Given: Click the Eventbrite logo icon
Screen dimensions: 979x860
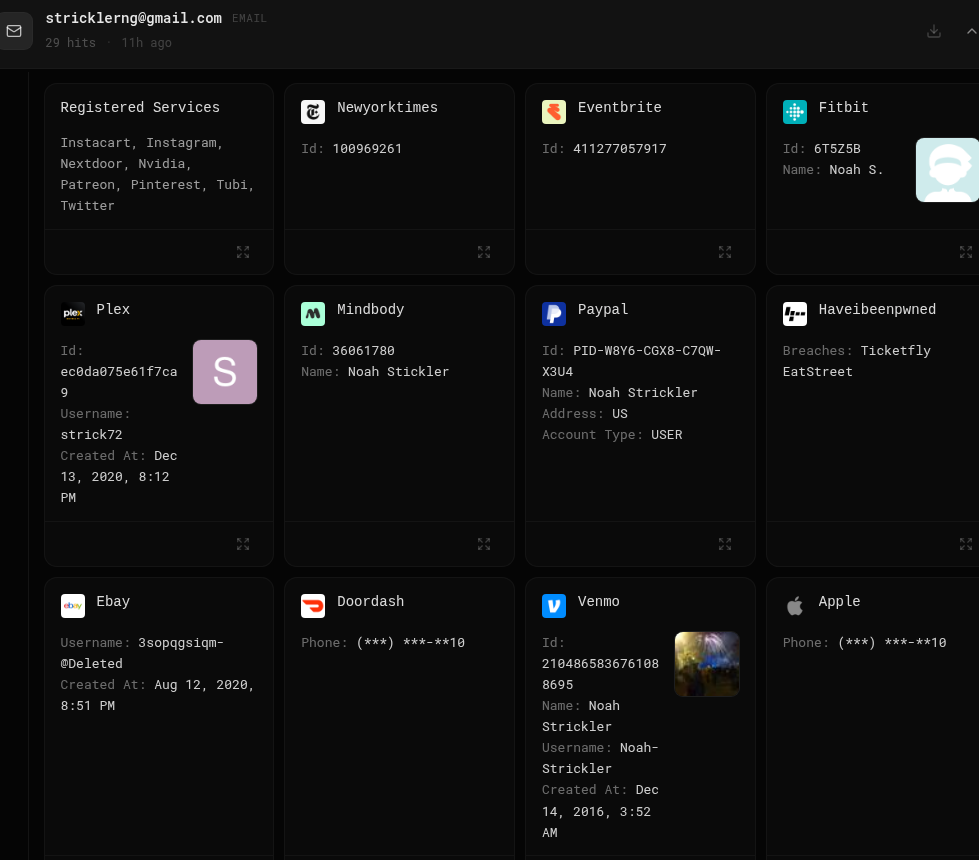Looking at the screenshot, I should pos(554,112).
